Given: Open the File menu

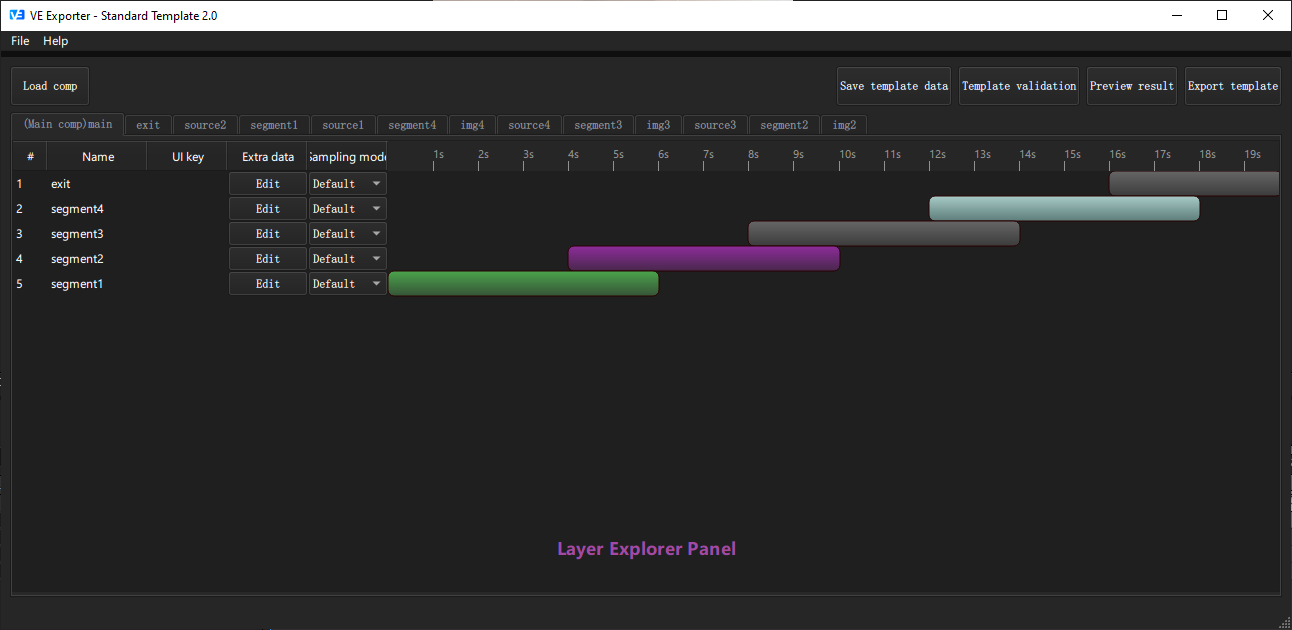Looking at the screenshot, I should (x=20, y=41).
